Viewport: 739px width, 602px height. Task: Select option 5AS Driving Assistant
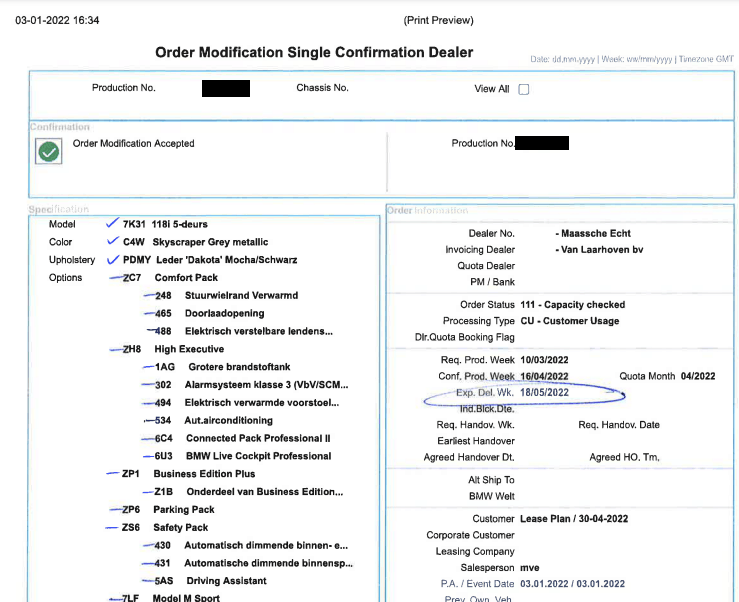click(x=210, y=581)
